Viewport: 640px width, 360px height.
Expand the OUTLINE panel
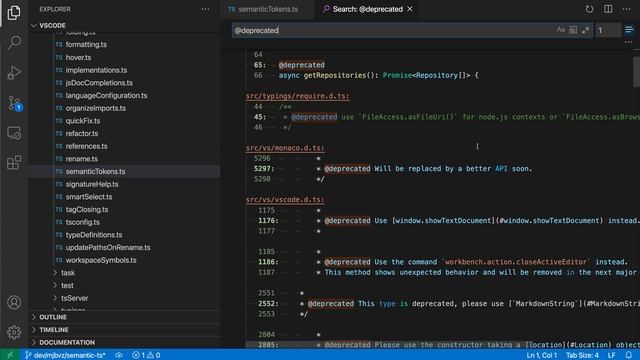click(x=124, y=317)
